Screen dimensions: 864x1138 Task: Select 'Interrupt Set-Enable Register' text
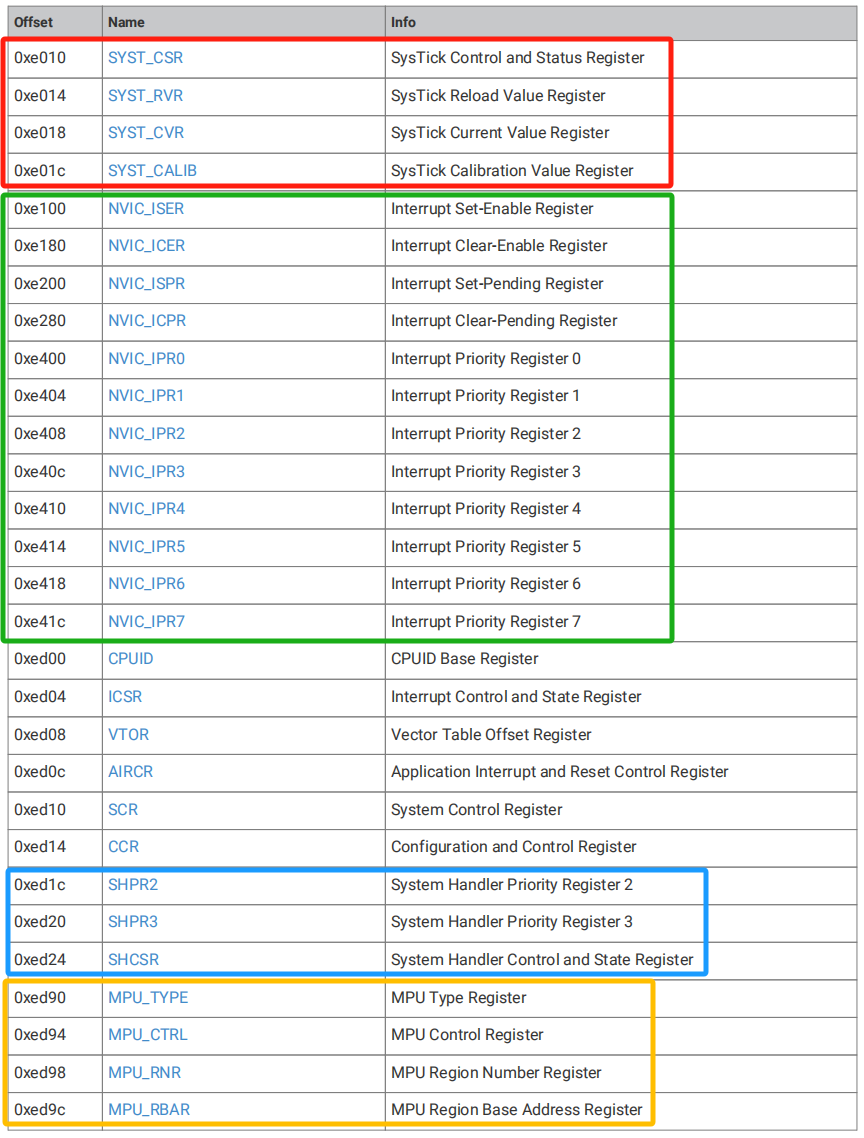(492, 209)
